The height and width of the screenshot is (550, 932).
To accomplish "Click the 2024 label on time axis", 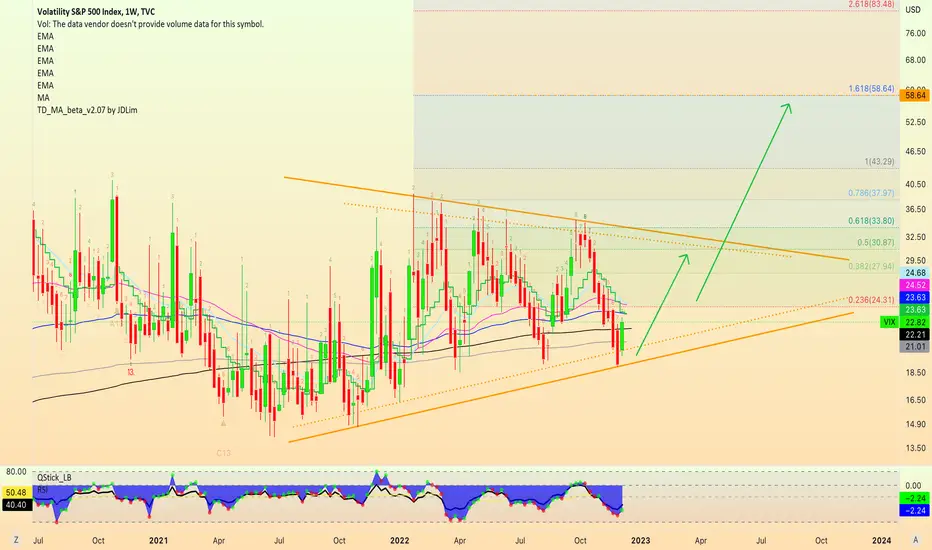I will (881, 540).
